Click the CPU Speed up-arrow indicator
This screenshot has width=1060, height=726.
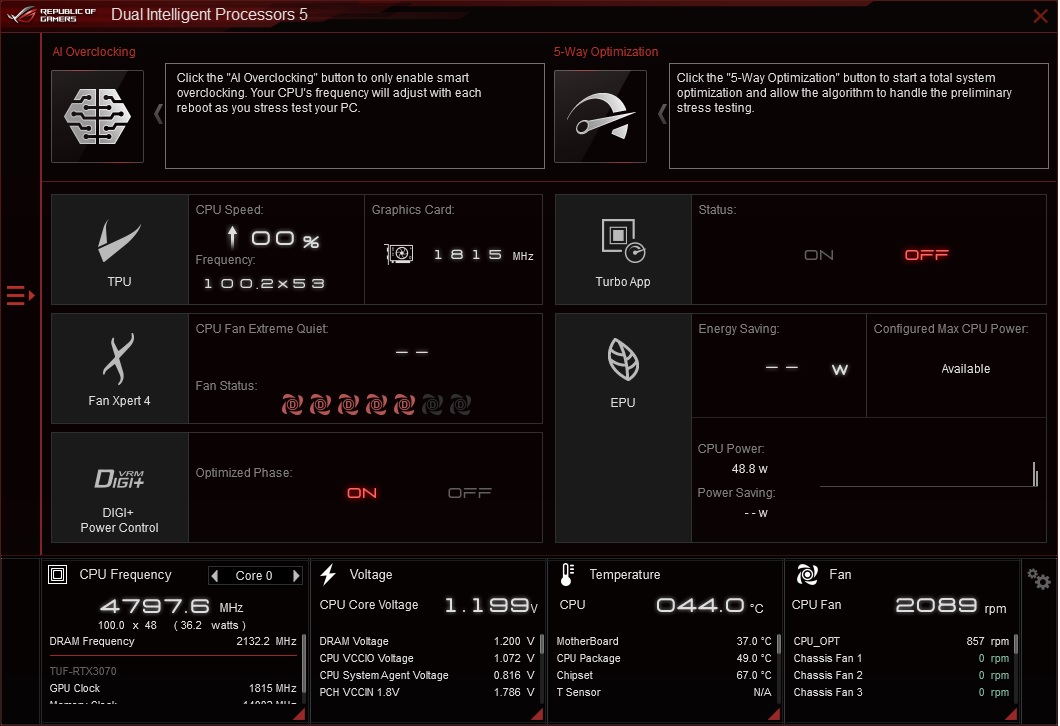233,237
